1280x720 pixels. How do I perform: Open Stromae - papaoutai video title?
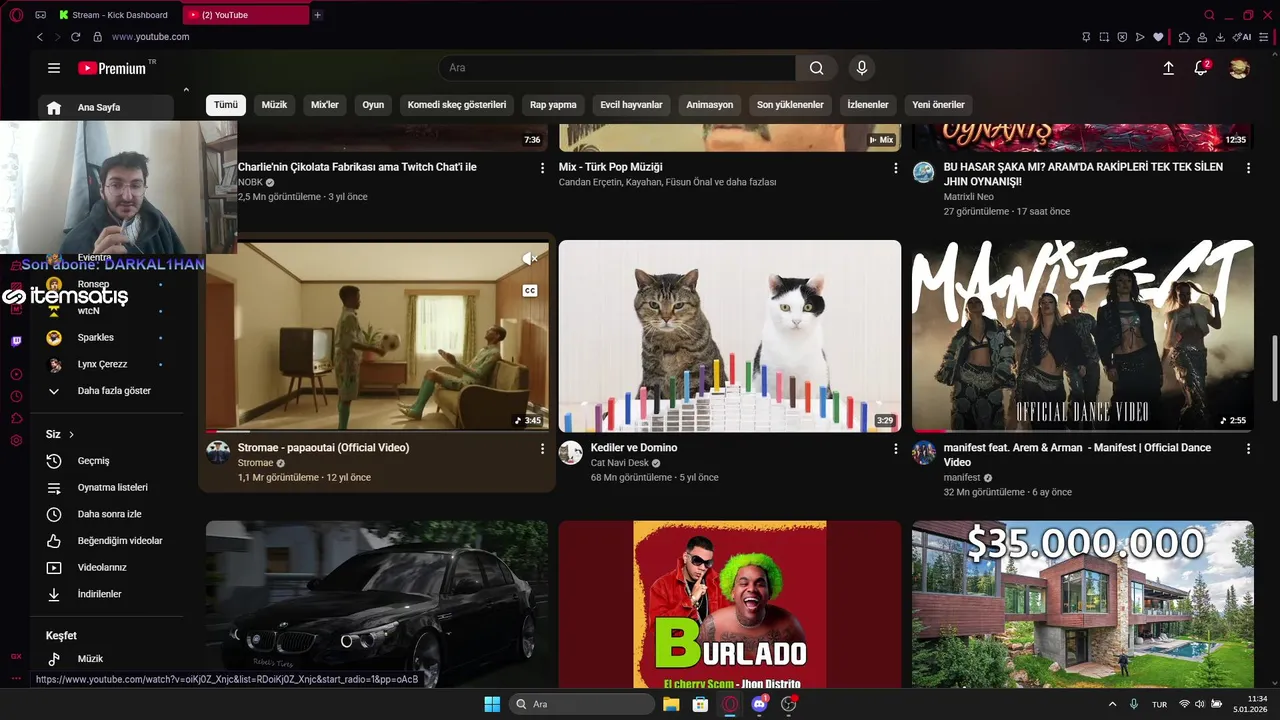coord(323,448)
